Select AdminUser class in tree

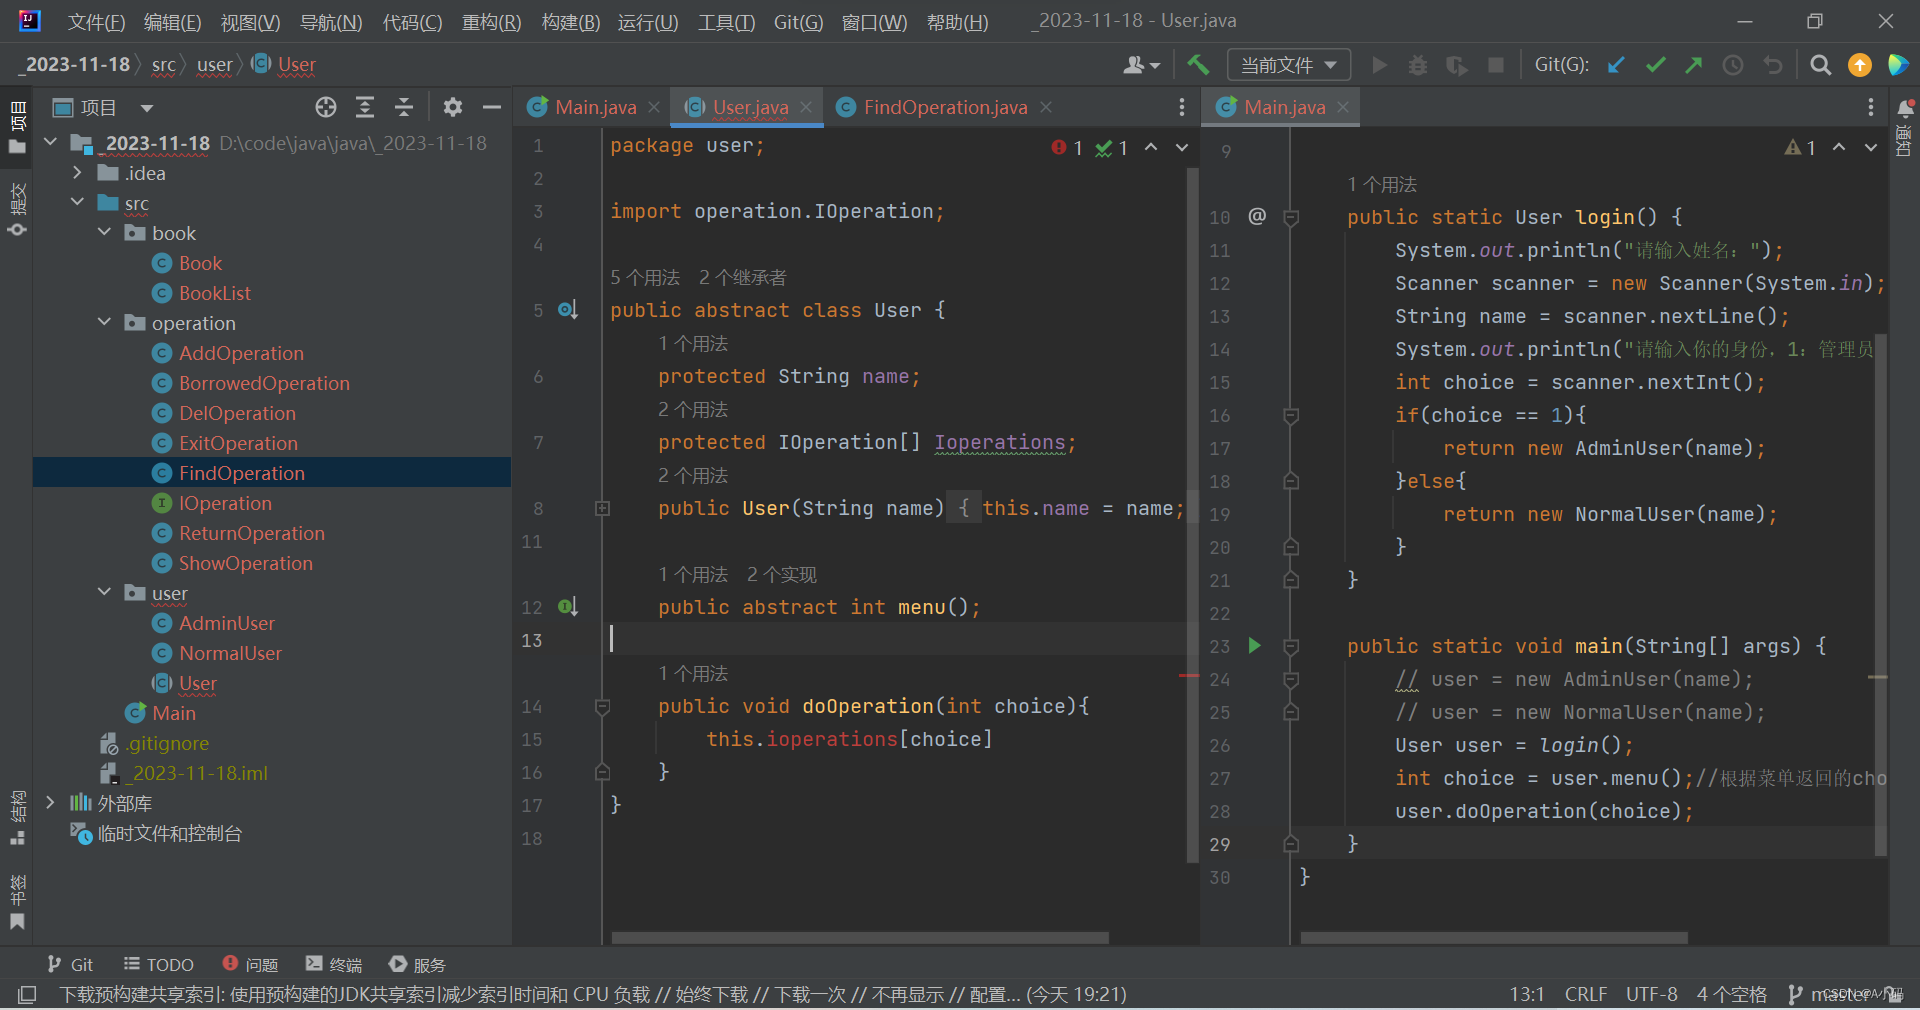(226, 623)
